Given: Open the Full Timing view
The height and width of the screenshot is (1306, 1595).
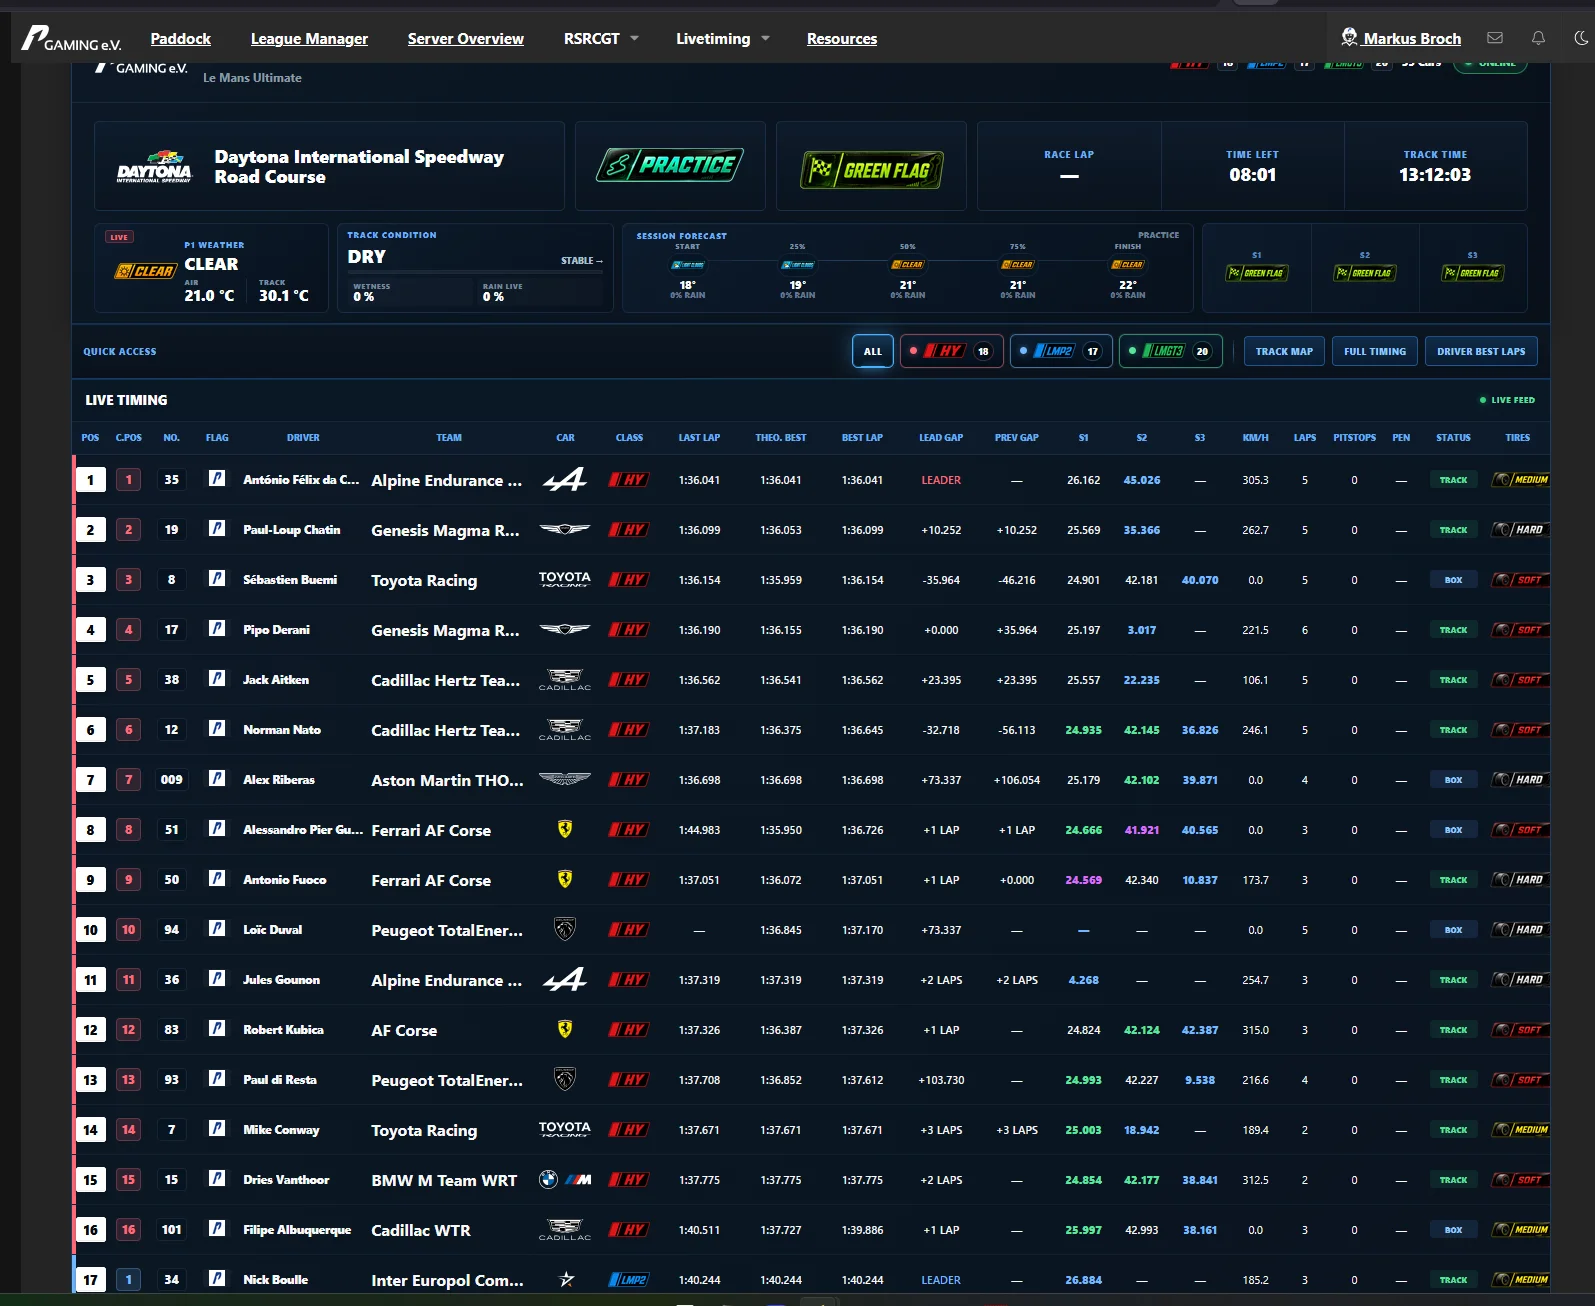Looking at the screenshot, I should [x=1375, y=351].
